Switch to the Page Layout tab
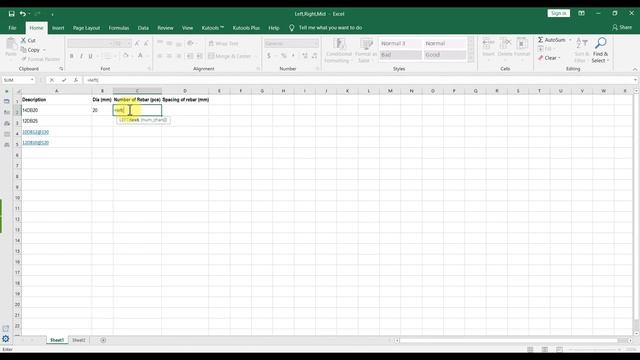 pyautogui.click(x=86, y=28)
